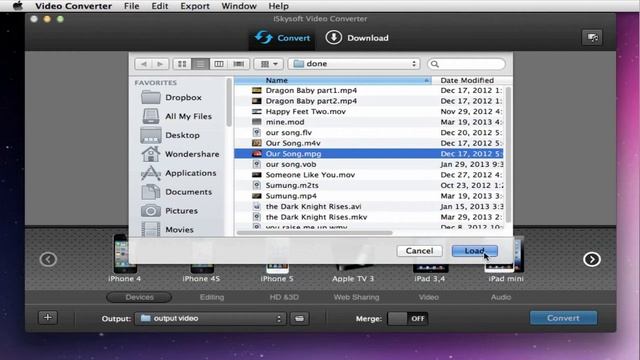Image resolution: width=640 pixels, height=360 pixels.
Task: Select Wondershare home folder in sidebar
Action: (x=180, y=154)
